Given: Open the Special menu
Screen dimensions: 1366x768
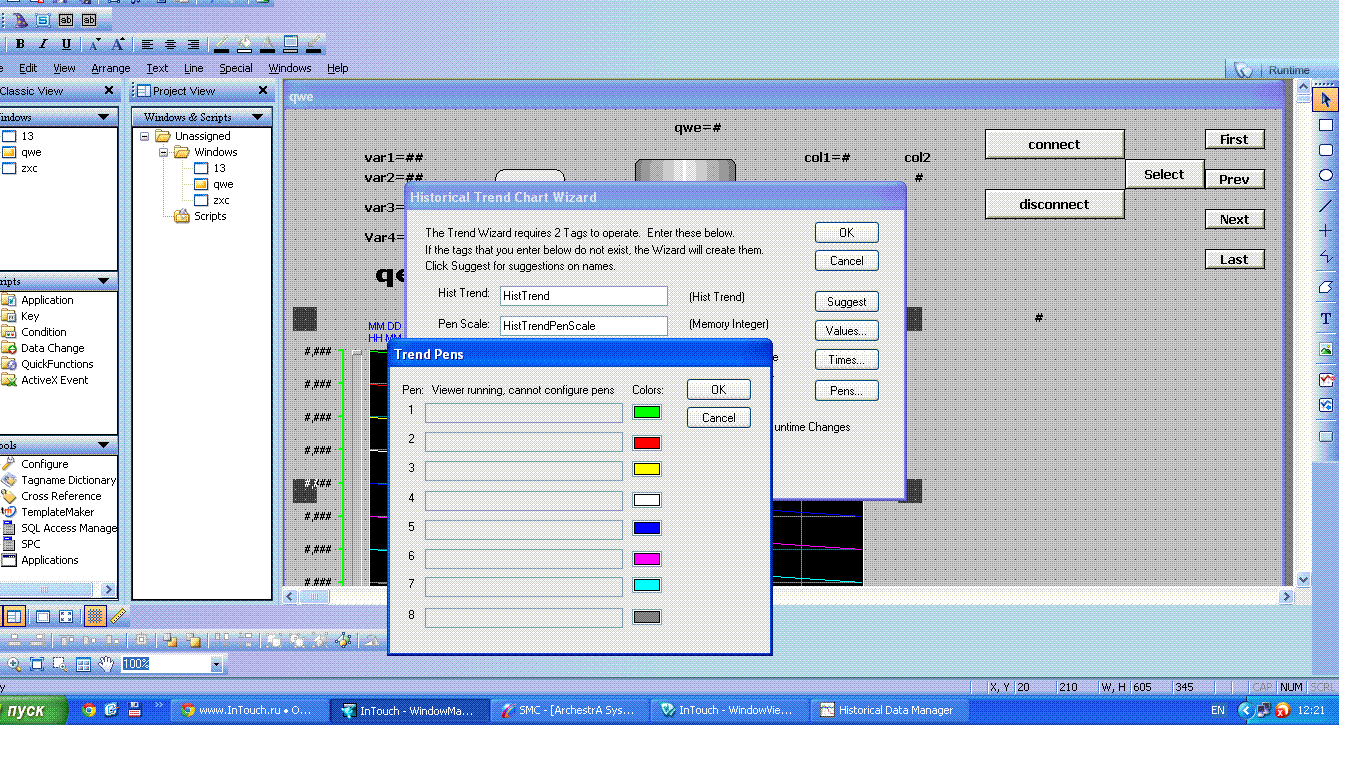Looking at the screenshot, I should pos(236,68).
